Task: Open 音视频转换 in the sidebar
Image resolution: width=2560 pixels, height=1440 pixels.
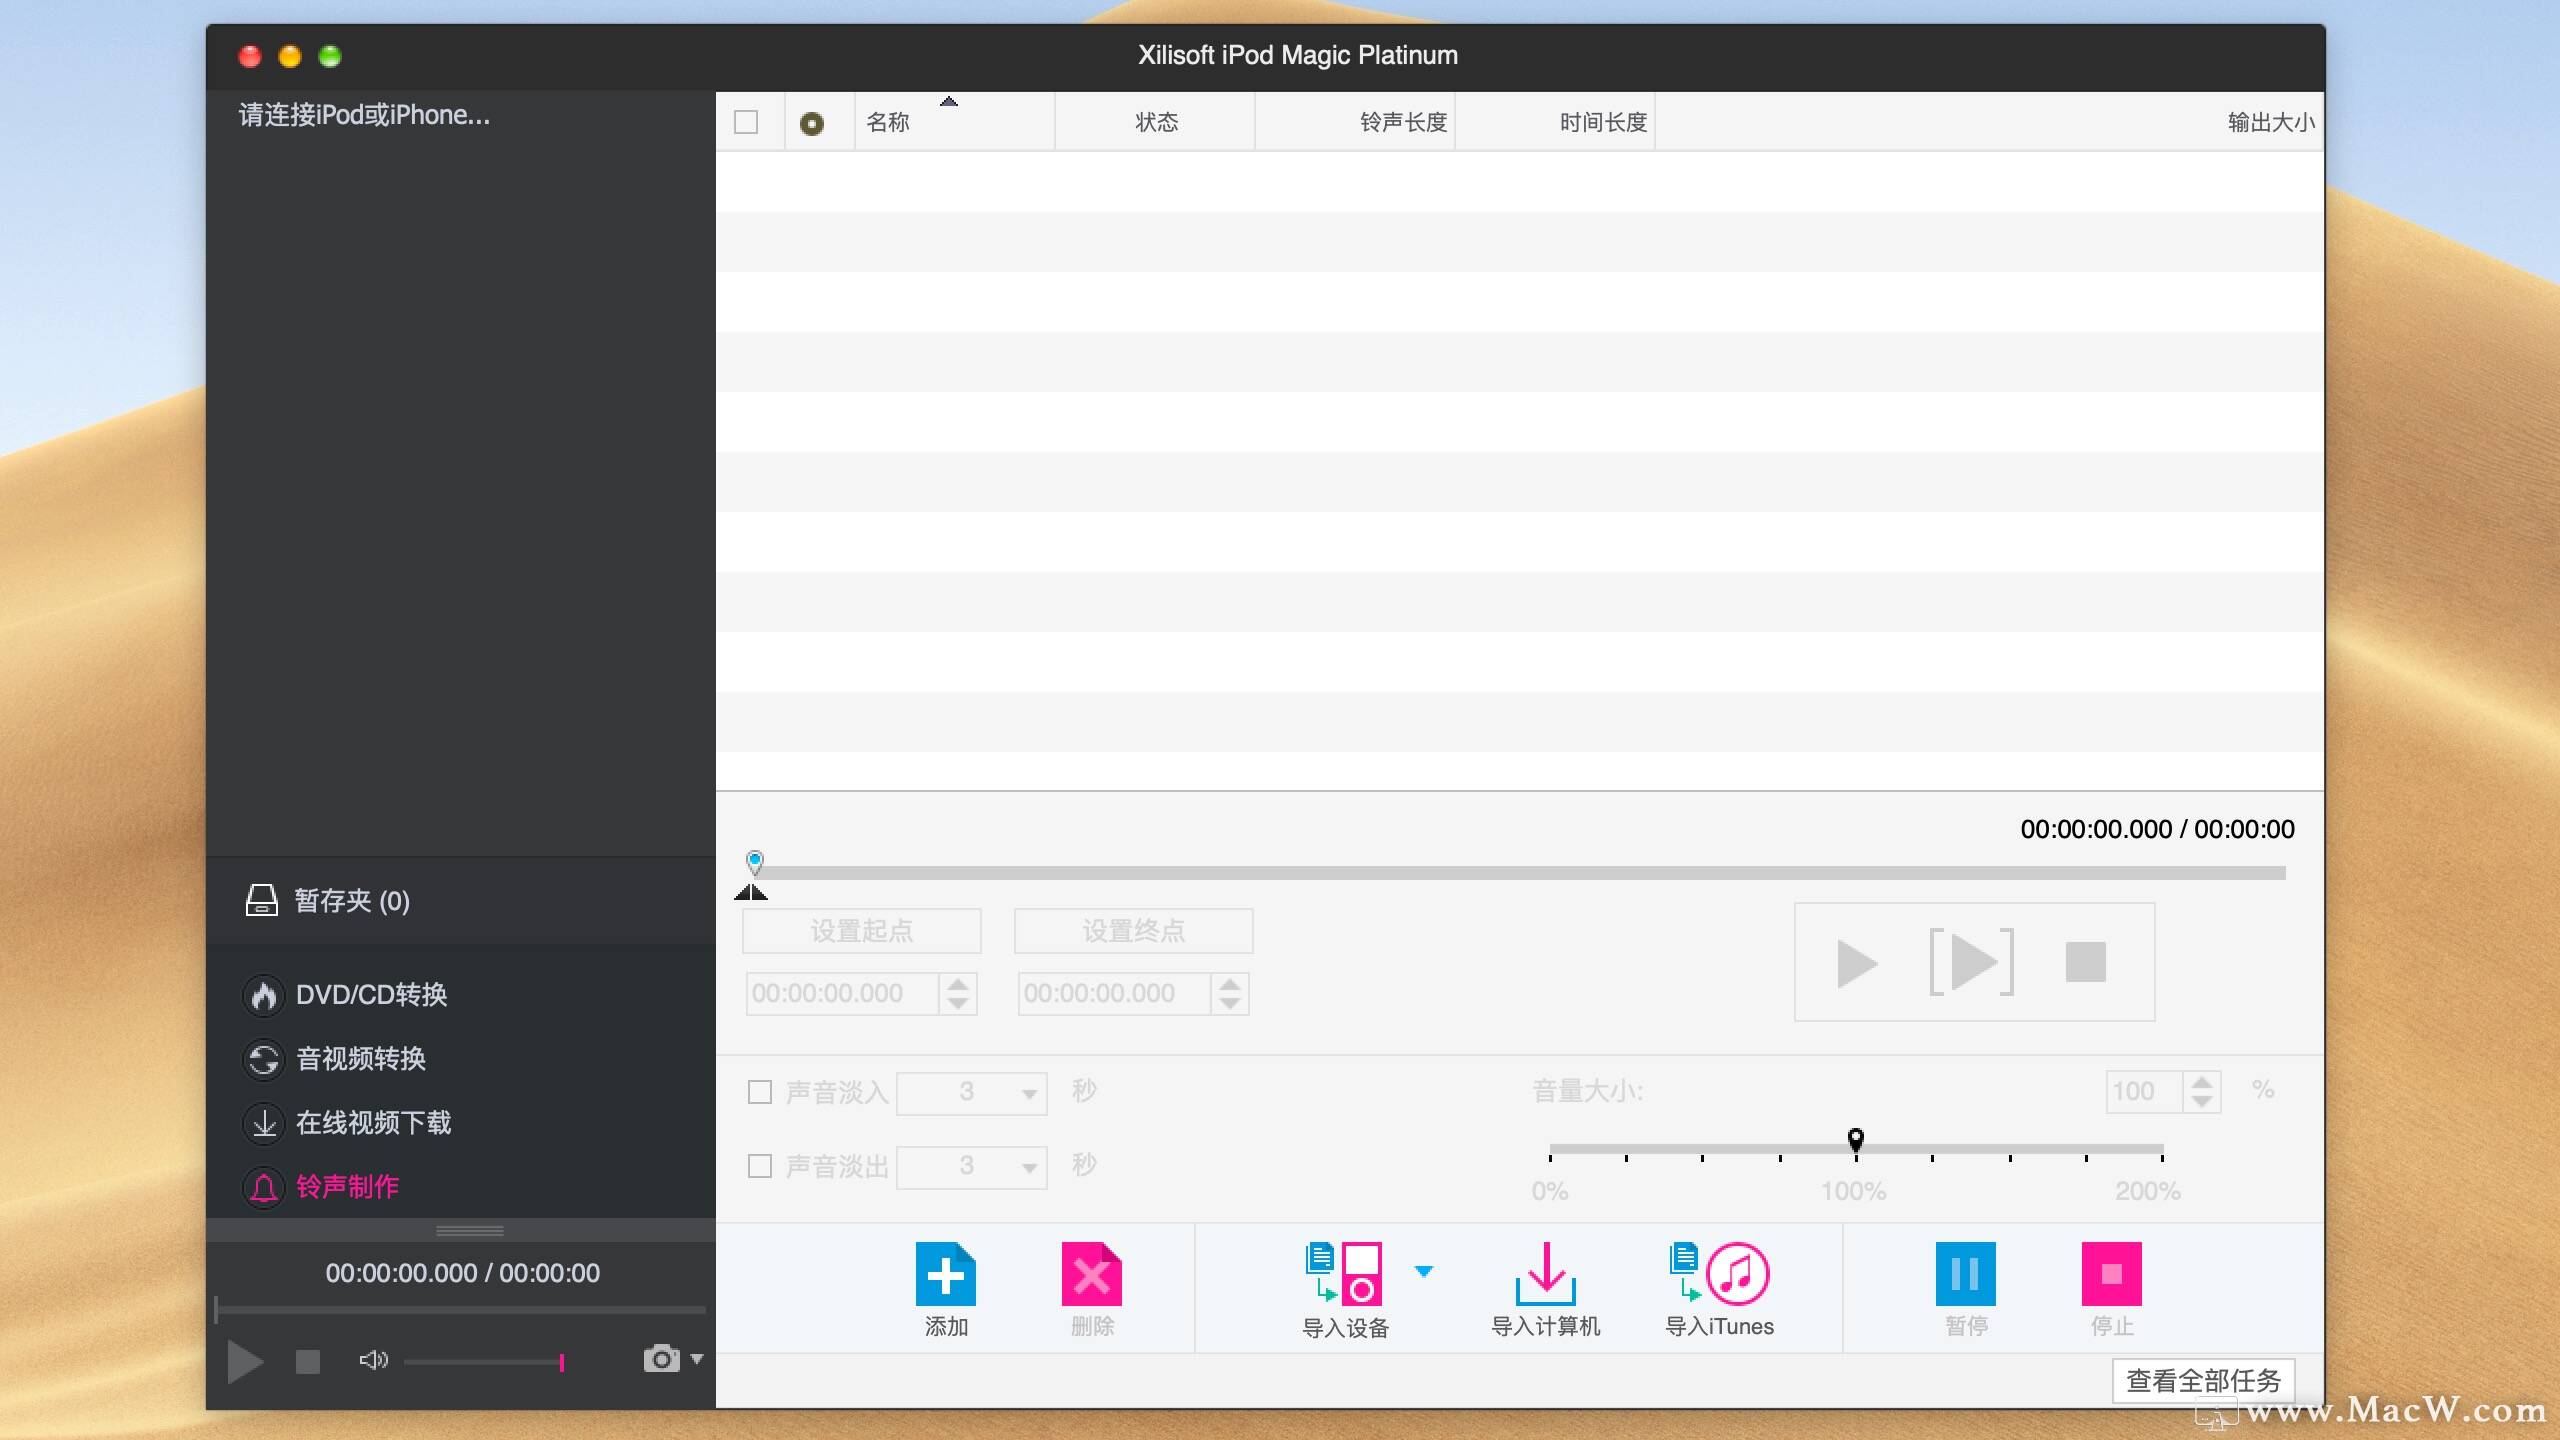Action: click(361, 1059)
